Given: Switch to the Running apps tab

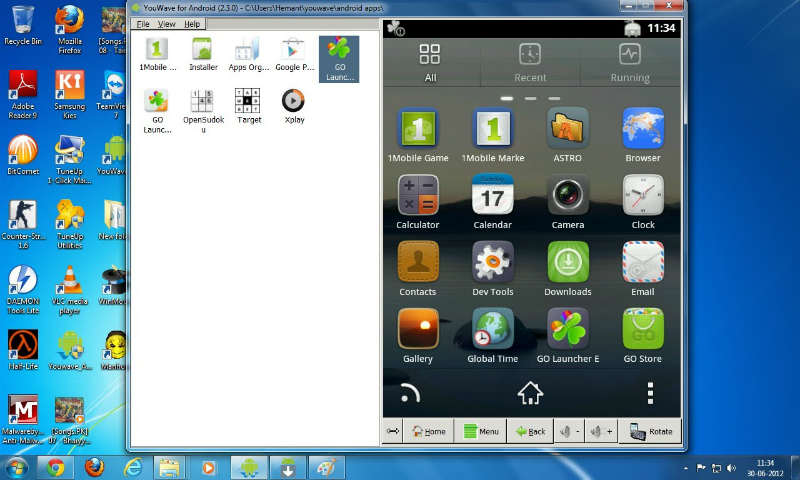Looking at the screenshot, I should [630, 62].
